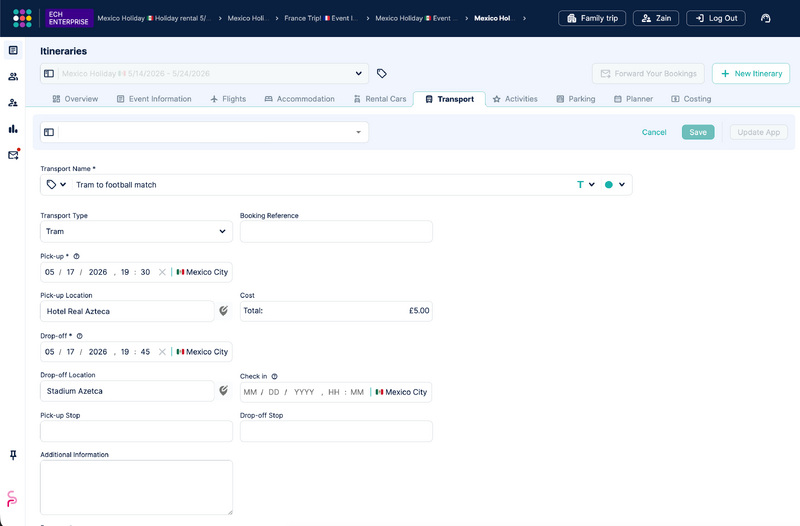The image size is (800, 526).
Task: Click the Drop-off Location field
Action: point(127,391)
